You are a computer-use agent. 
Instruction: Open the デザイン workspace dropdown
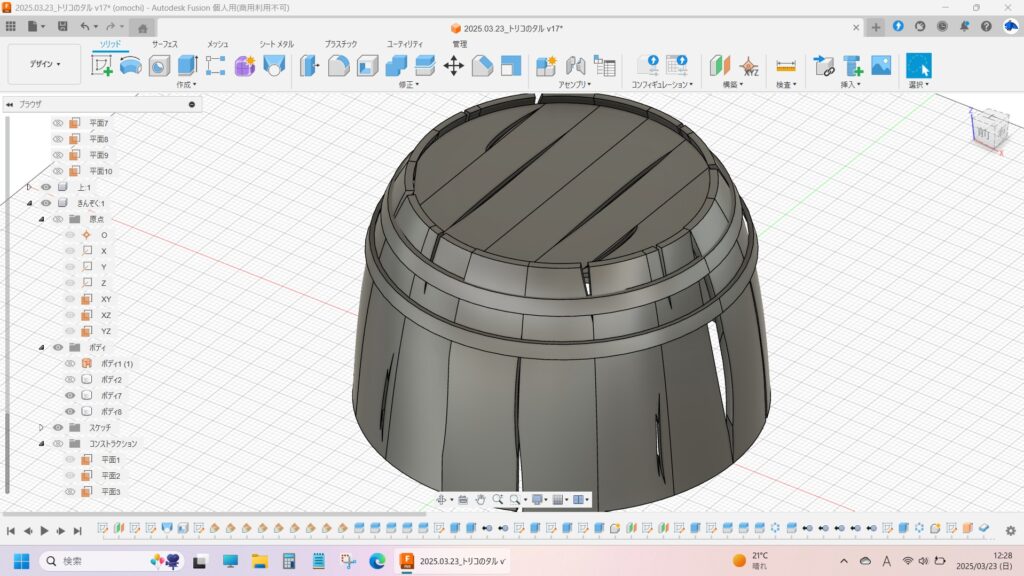point(44,64)
